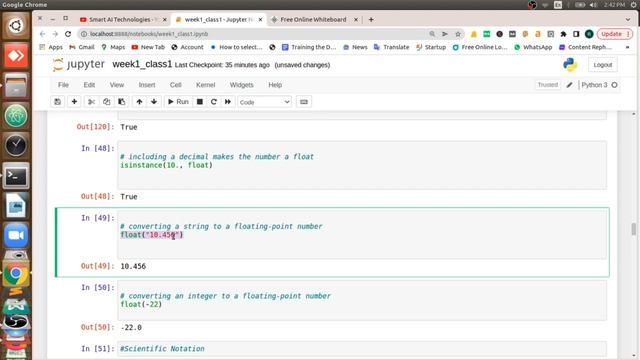Cut selected cells with scissors icon
This screenshot has width=640, height=360.
(x=91, y=102)
